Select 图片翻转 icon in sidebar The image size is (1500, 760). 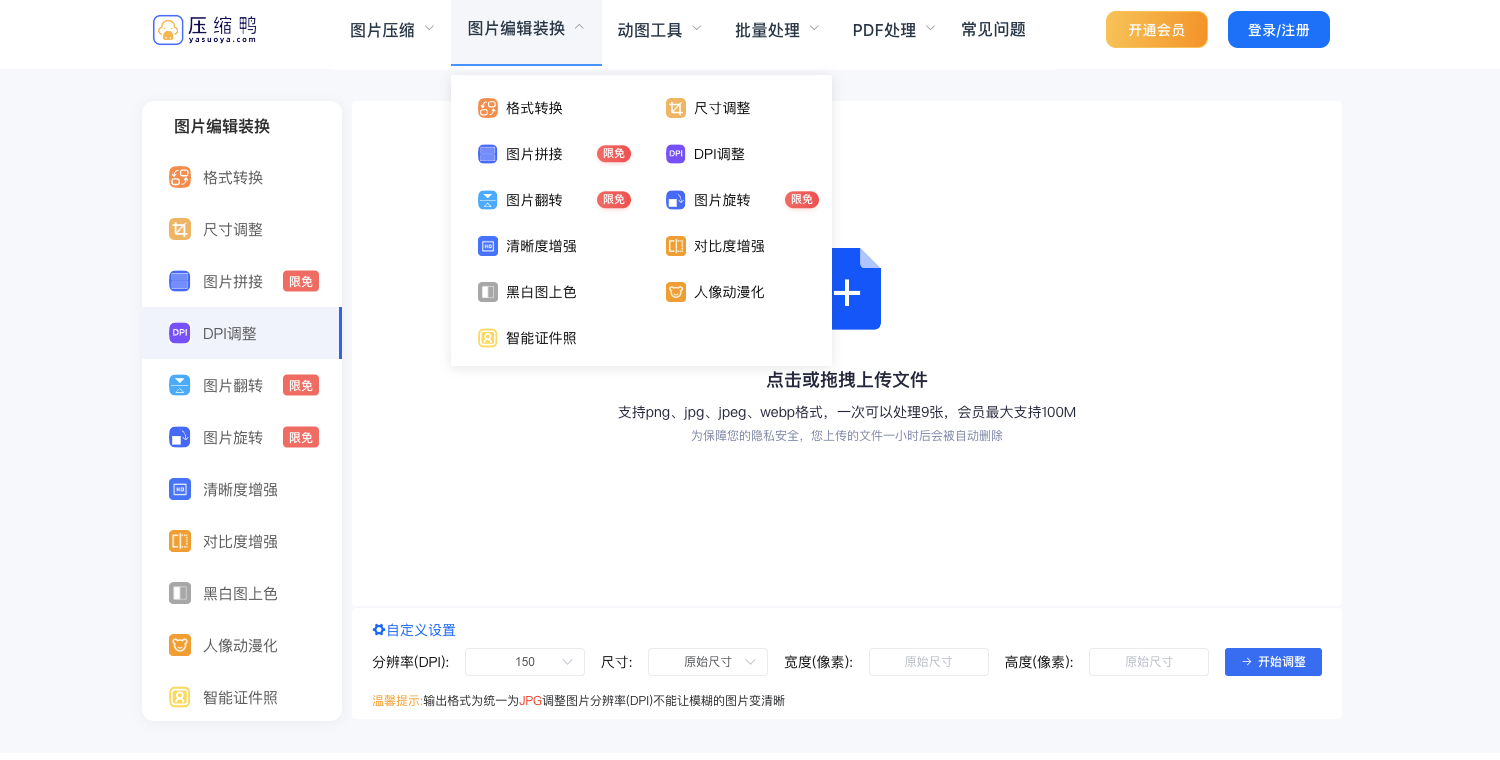(180, 385)
